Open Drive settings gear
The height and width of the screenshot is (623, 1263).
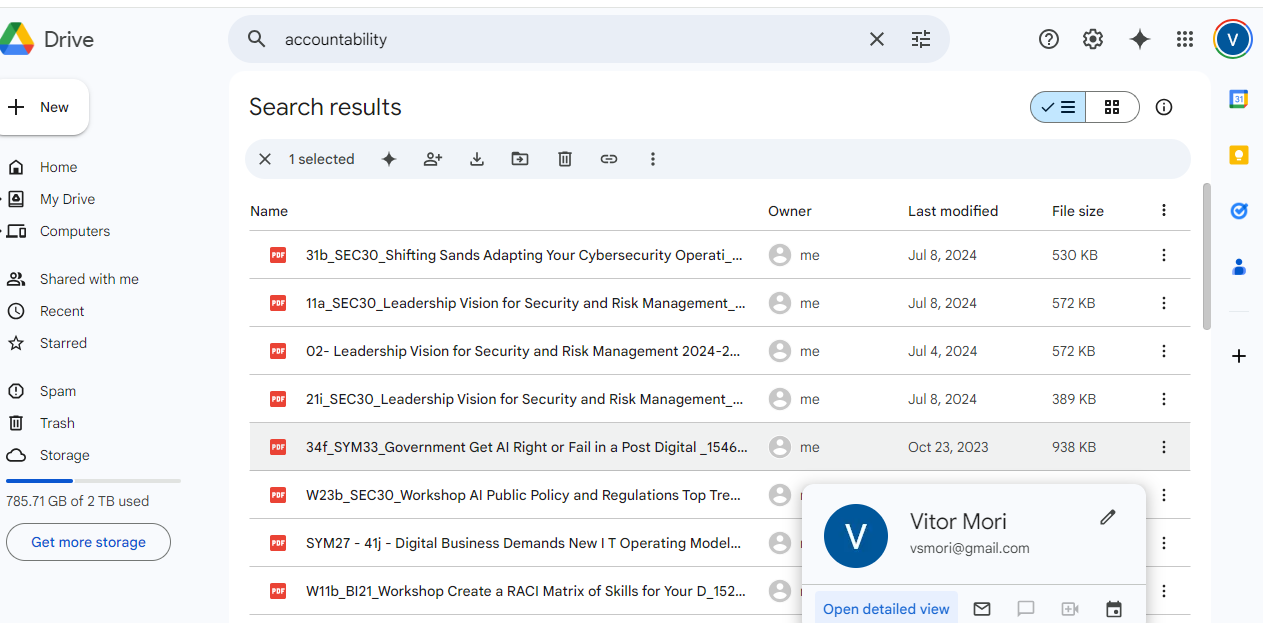[1093, 39]
